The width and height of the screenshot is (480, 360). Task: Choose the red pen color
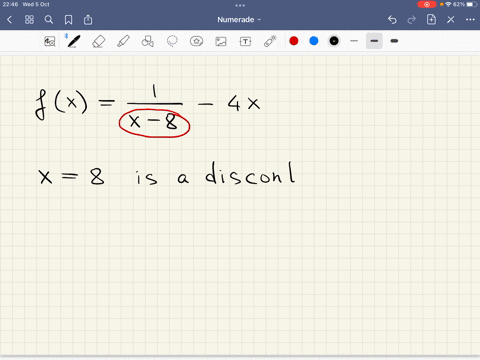(x=294, y=41)
